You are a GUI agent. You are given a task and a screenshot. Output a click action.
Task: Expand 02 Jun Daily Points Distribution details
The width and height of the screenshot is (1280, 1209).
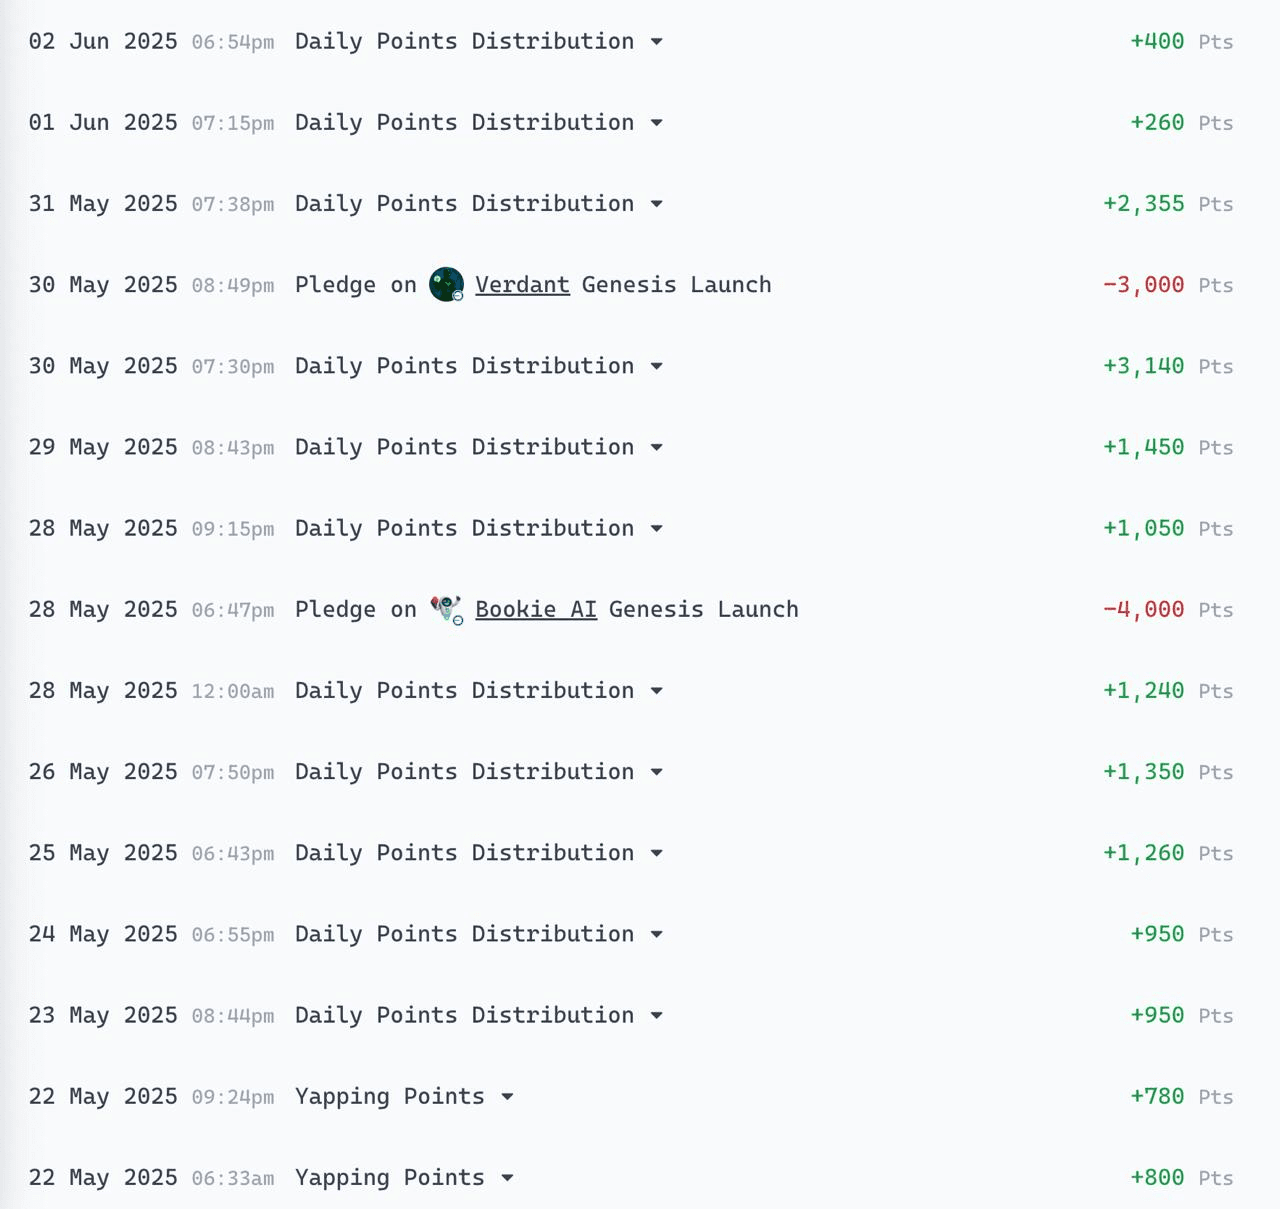pos(657,42)
